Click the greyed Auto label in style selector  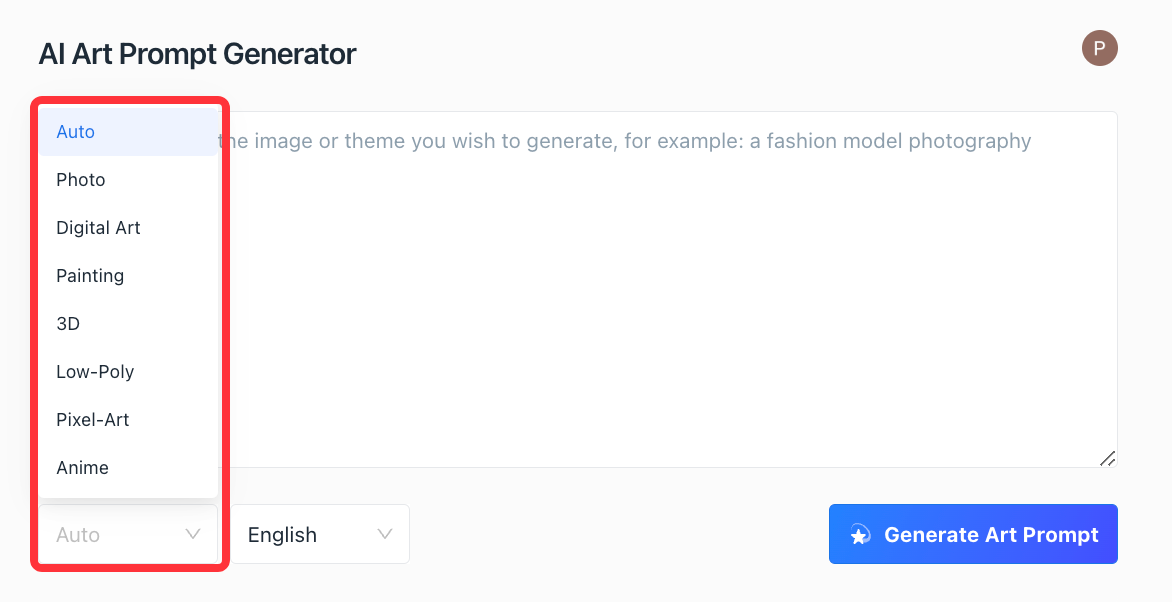tap(78, 535)
